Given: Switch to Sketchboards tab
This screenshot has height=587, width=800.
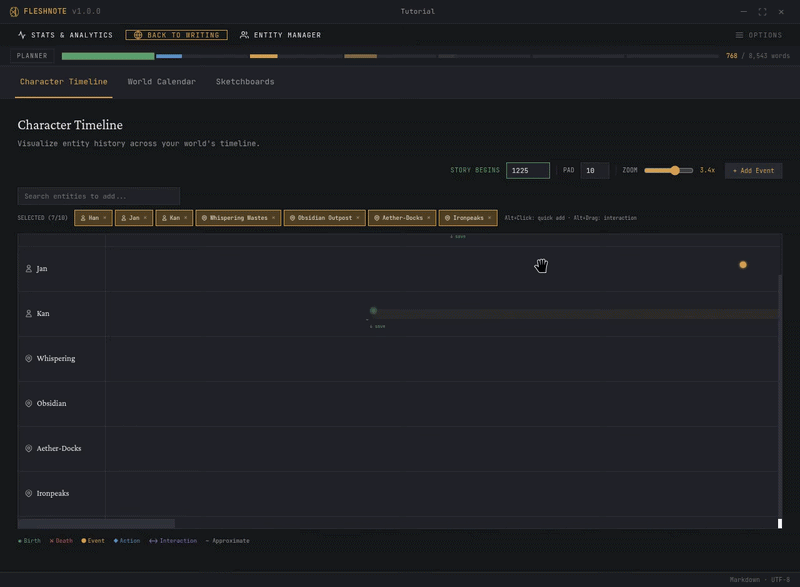Looking at the screenshot, I should (x=245, y=82).
